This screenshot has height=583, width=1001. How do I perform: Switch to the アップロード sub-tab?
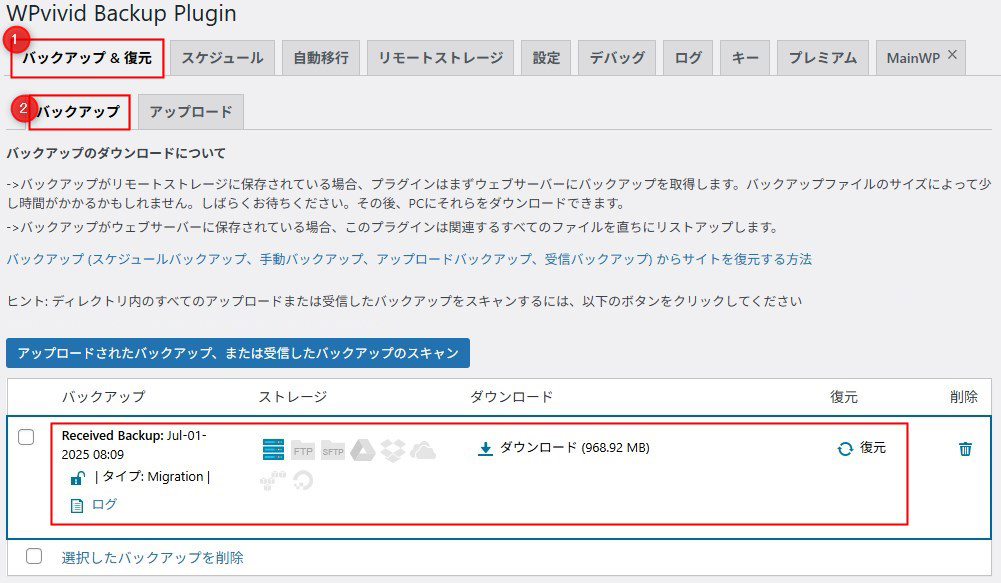(x=190, y=112)
